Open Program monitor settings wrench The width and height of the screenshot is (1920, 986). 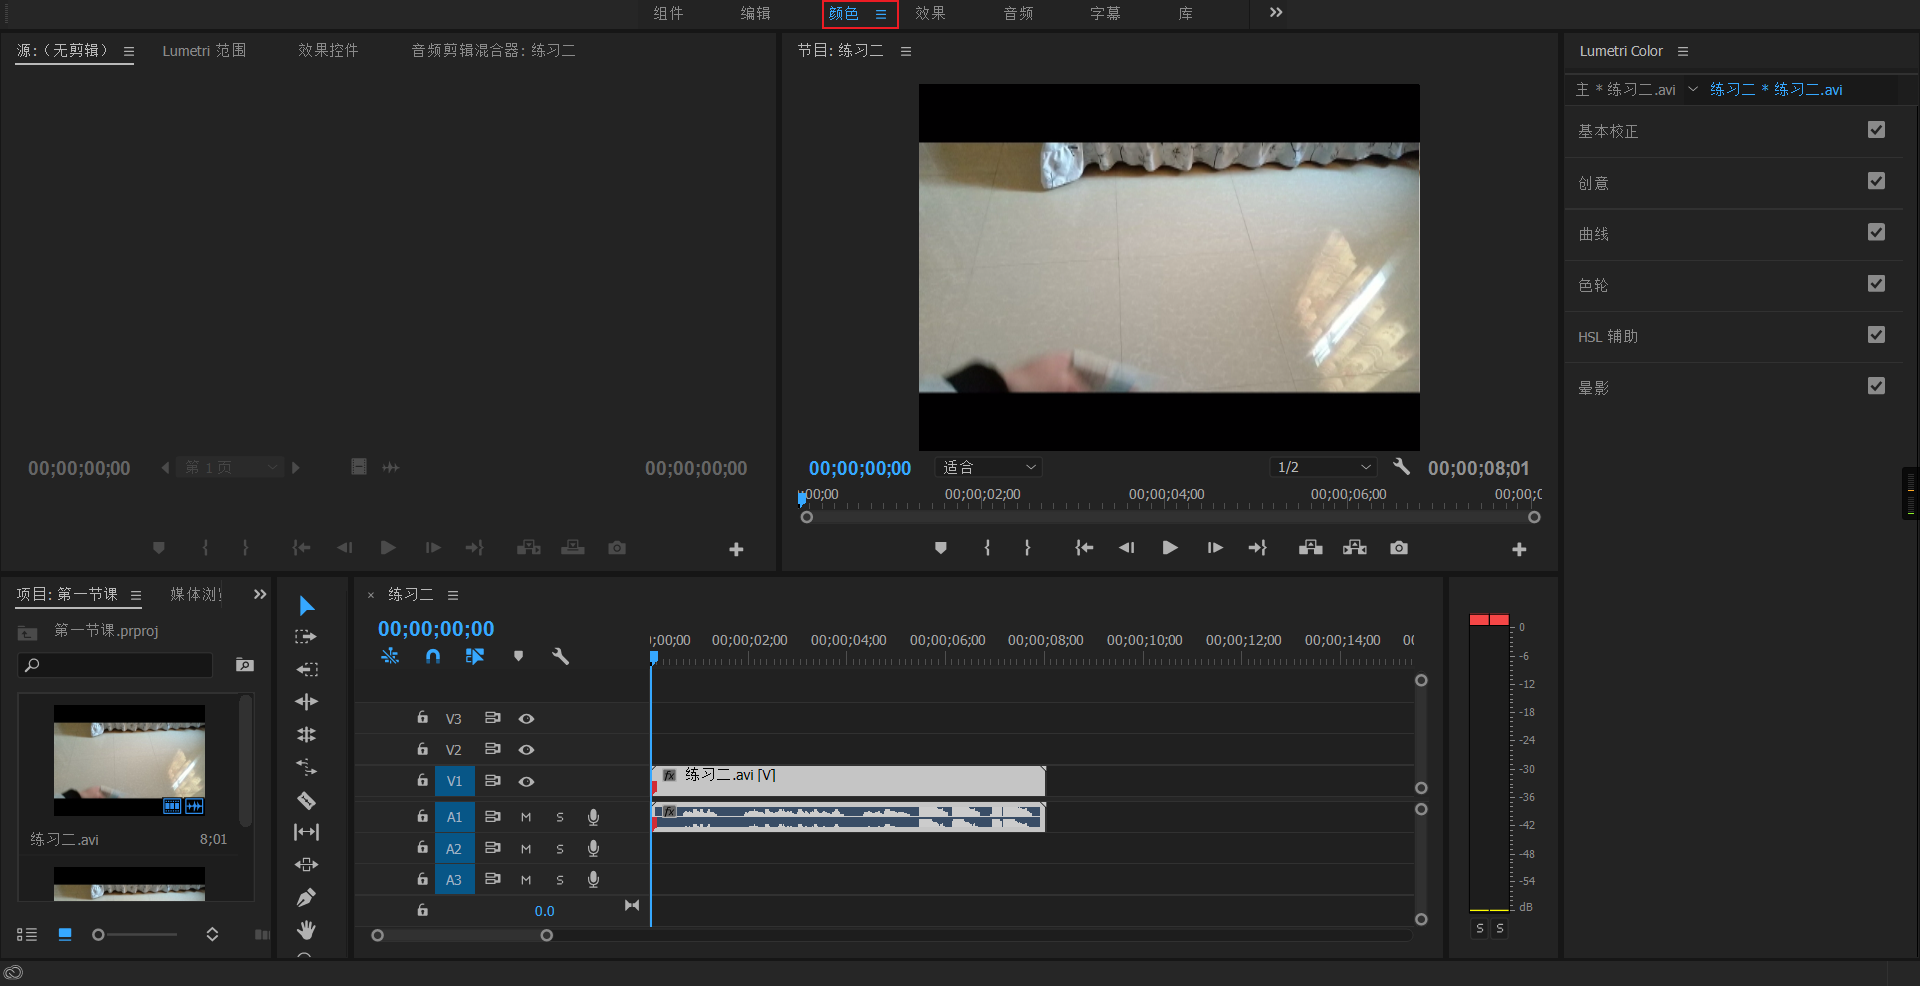click(1401, 467)
